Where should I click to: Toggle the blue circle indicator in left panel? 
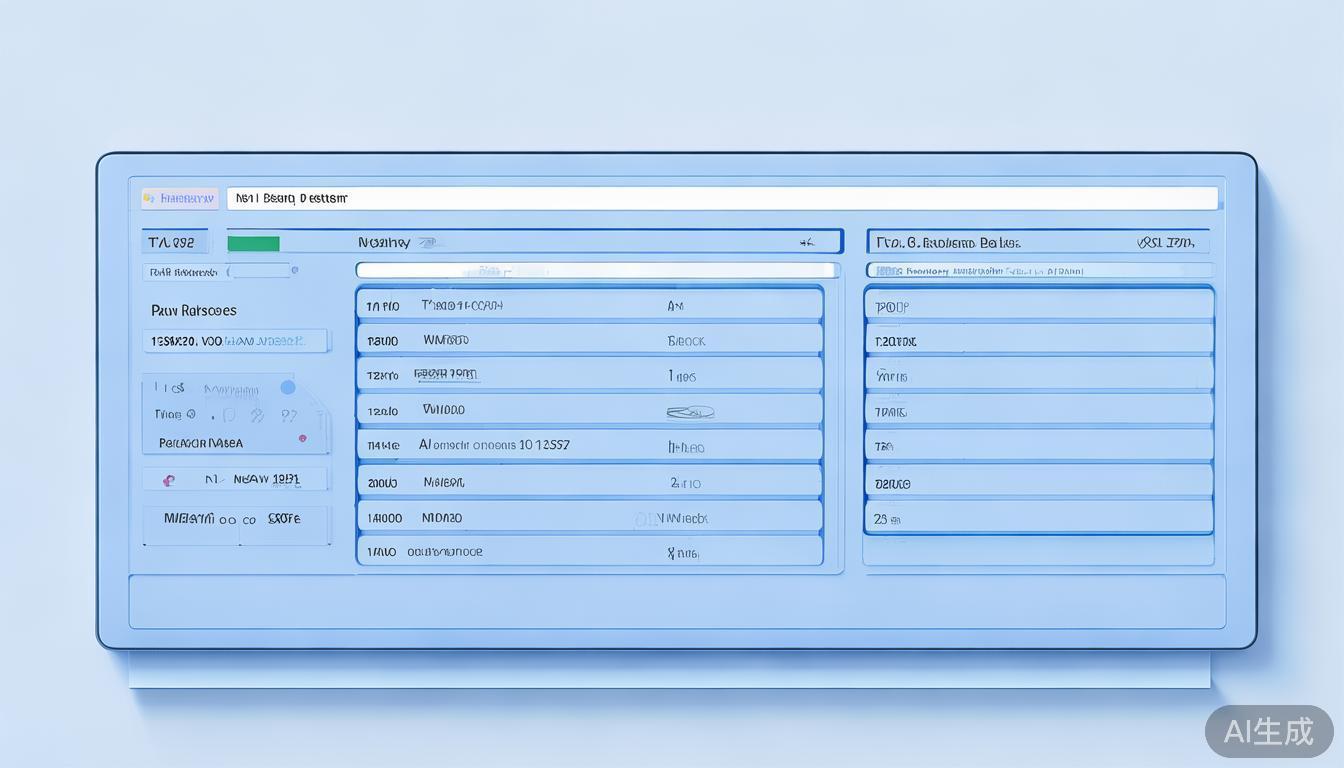point(288,387)
